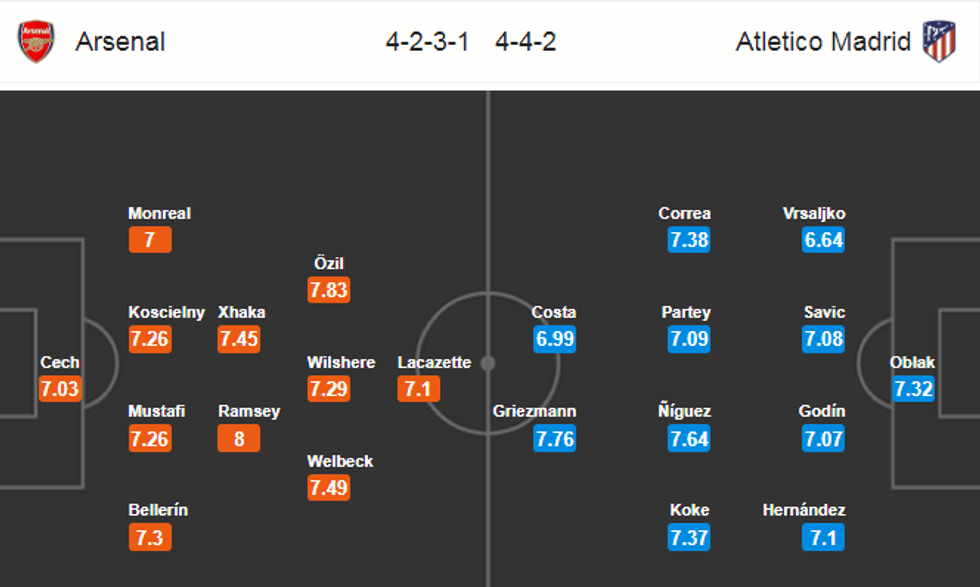Open the Arsenal team name link
The image size is (980, 587).
121,42
